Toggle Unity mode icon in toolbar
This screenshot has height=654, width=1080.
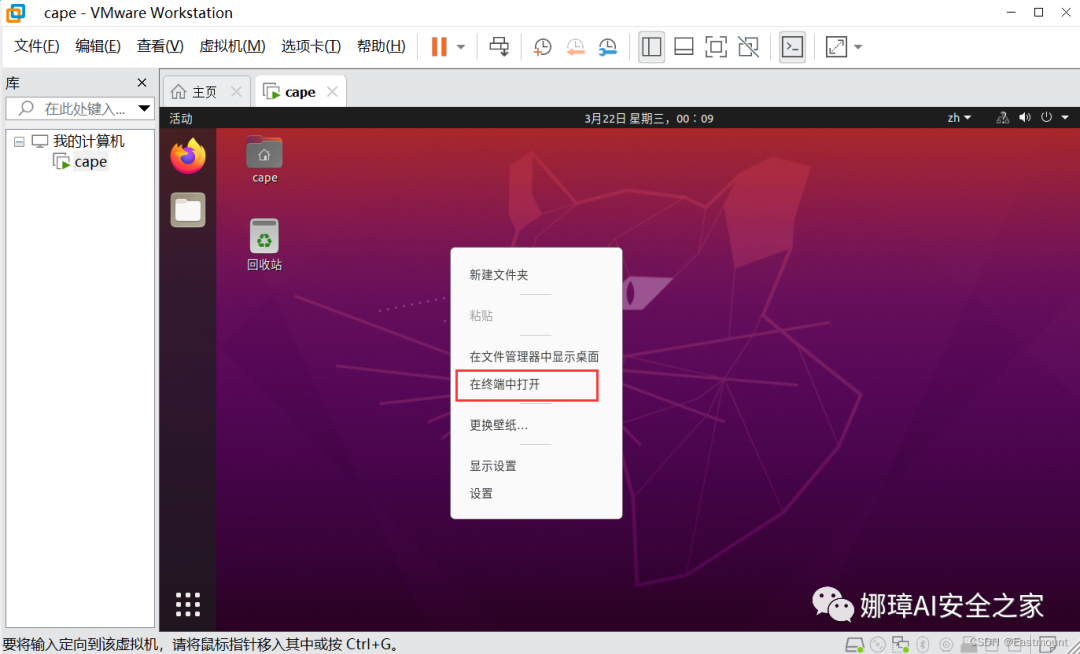pos(748,47)
